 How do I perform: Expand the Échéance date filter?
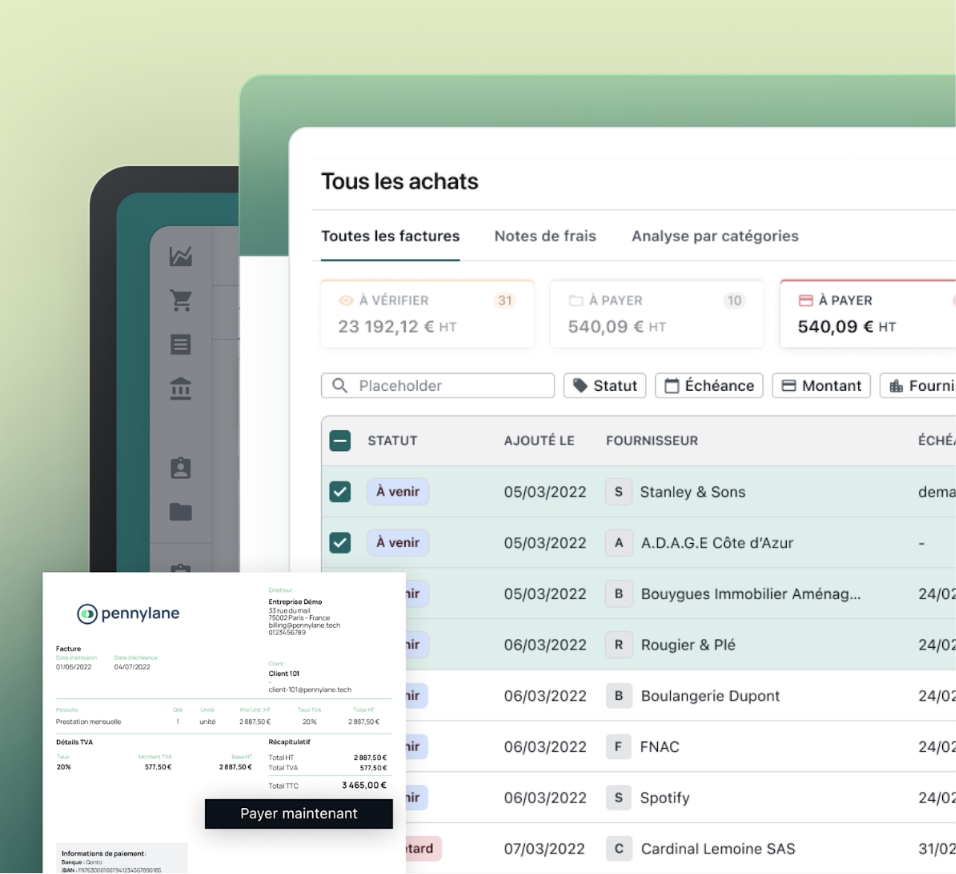(709, 386)
